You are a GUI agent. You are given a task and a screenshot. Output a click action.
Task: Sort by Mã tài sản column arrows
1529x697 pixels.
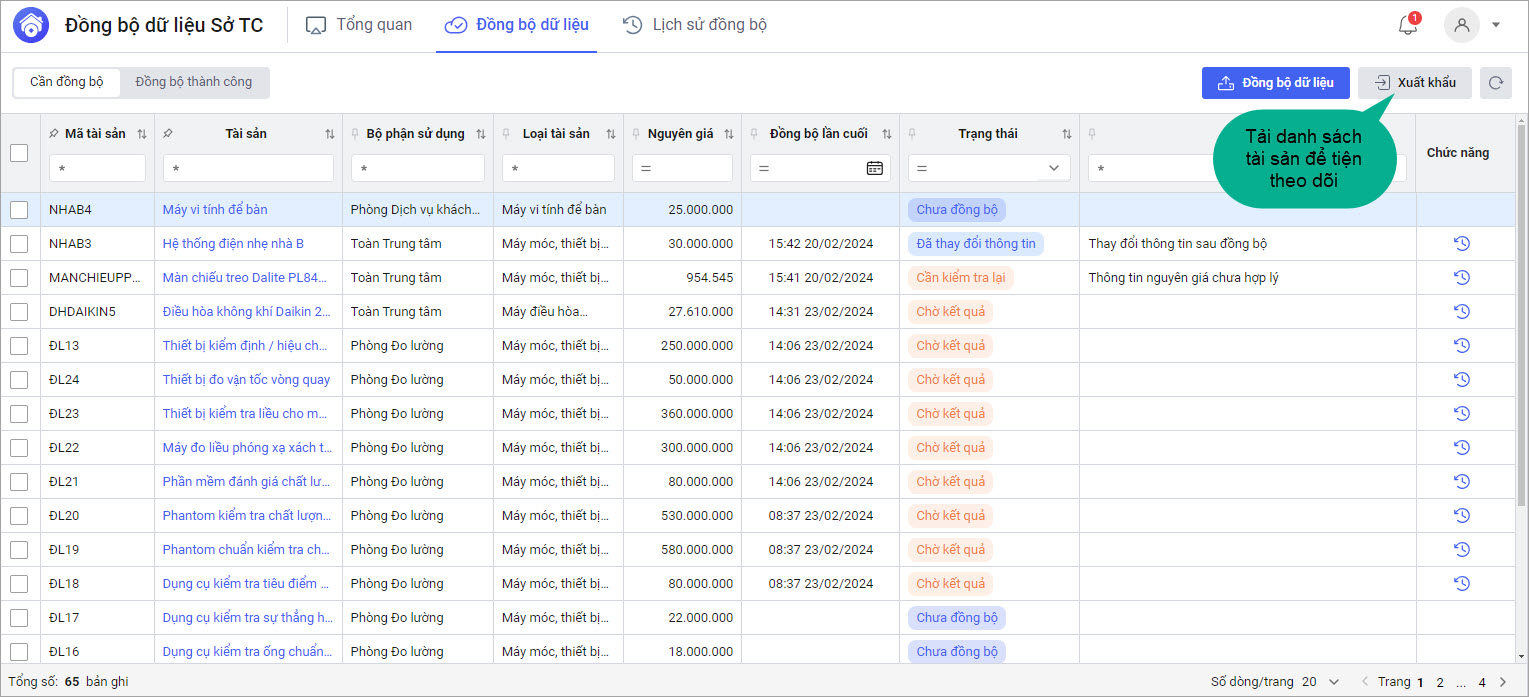tap(141, 134)
